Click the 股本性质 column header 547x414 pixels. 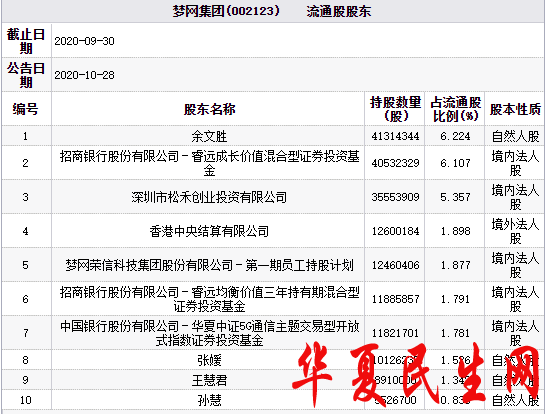(515, 109)
